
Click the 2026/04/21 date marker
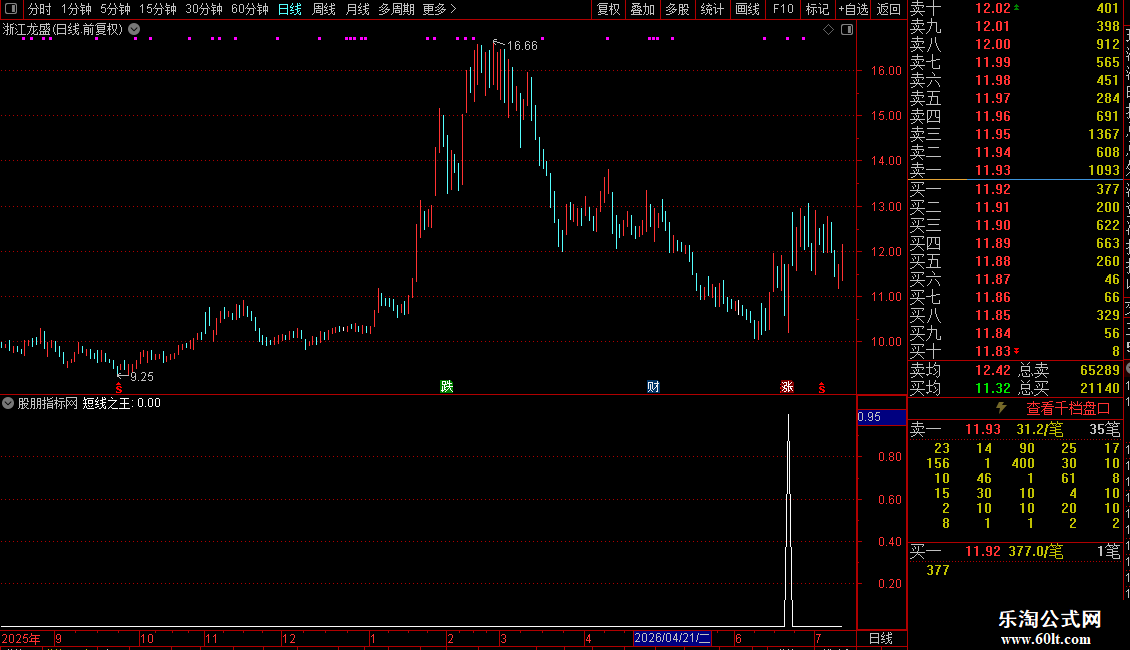672,638
